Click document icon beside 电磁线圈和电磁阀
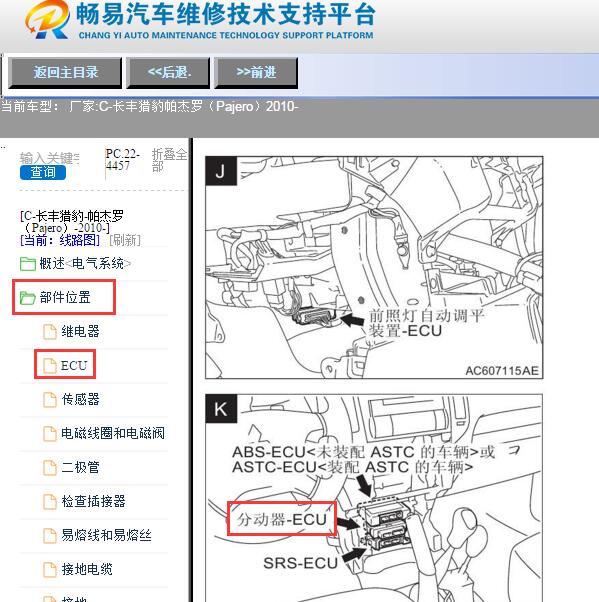The width and height of the screenshot is (599, 602). [x=50, y=434]
